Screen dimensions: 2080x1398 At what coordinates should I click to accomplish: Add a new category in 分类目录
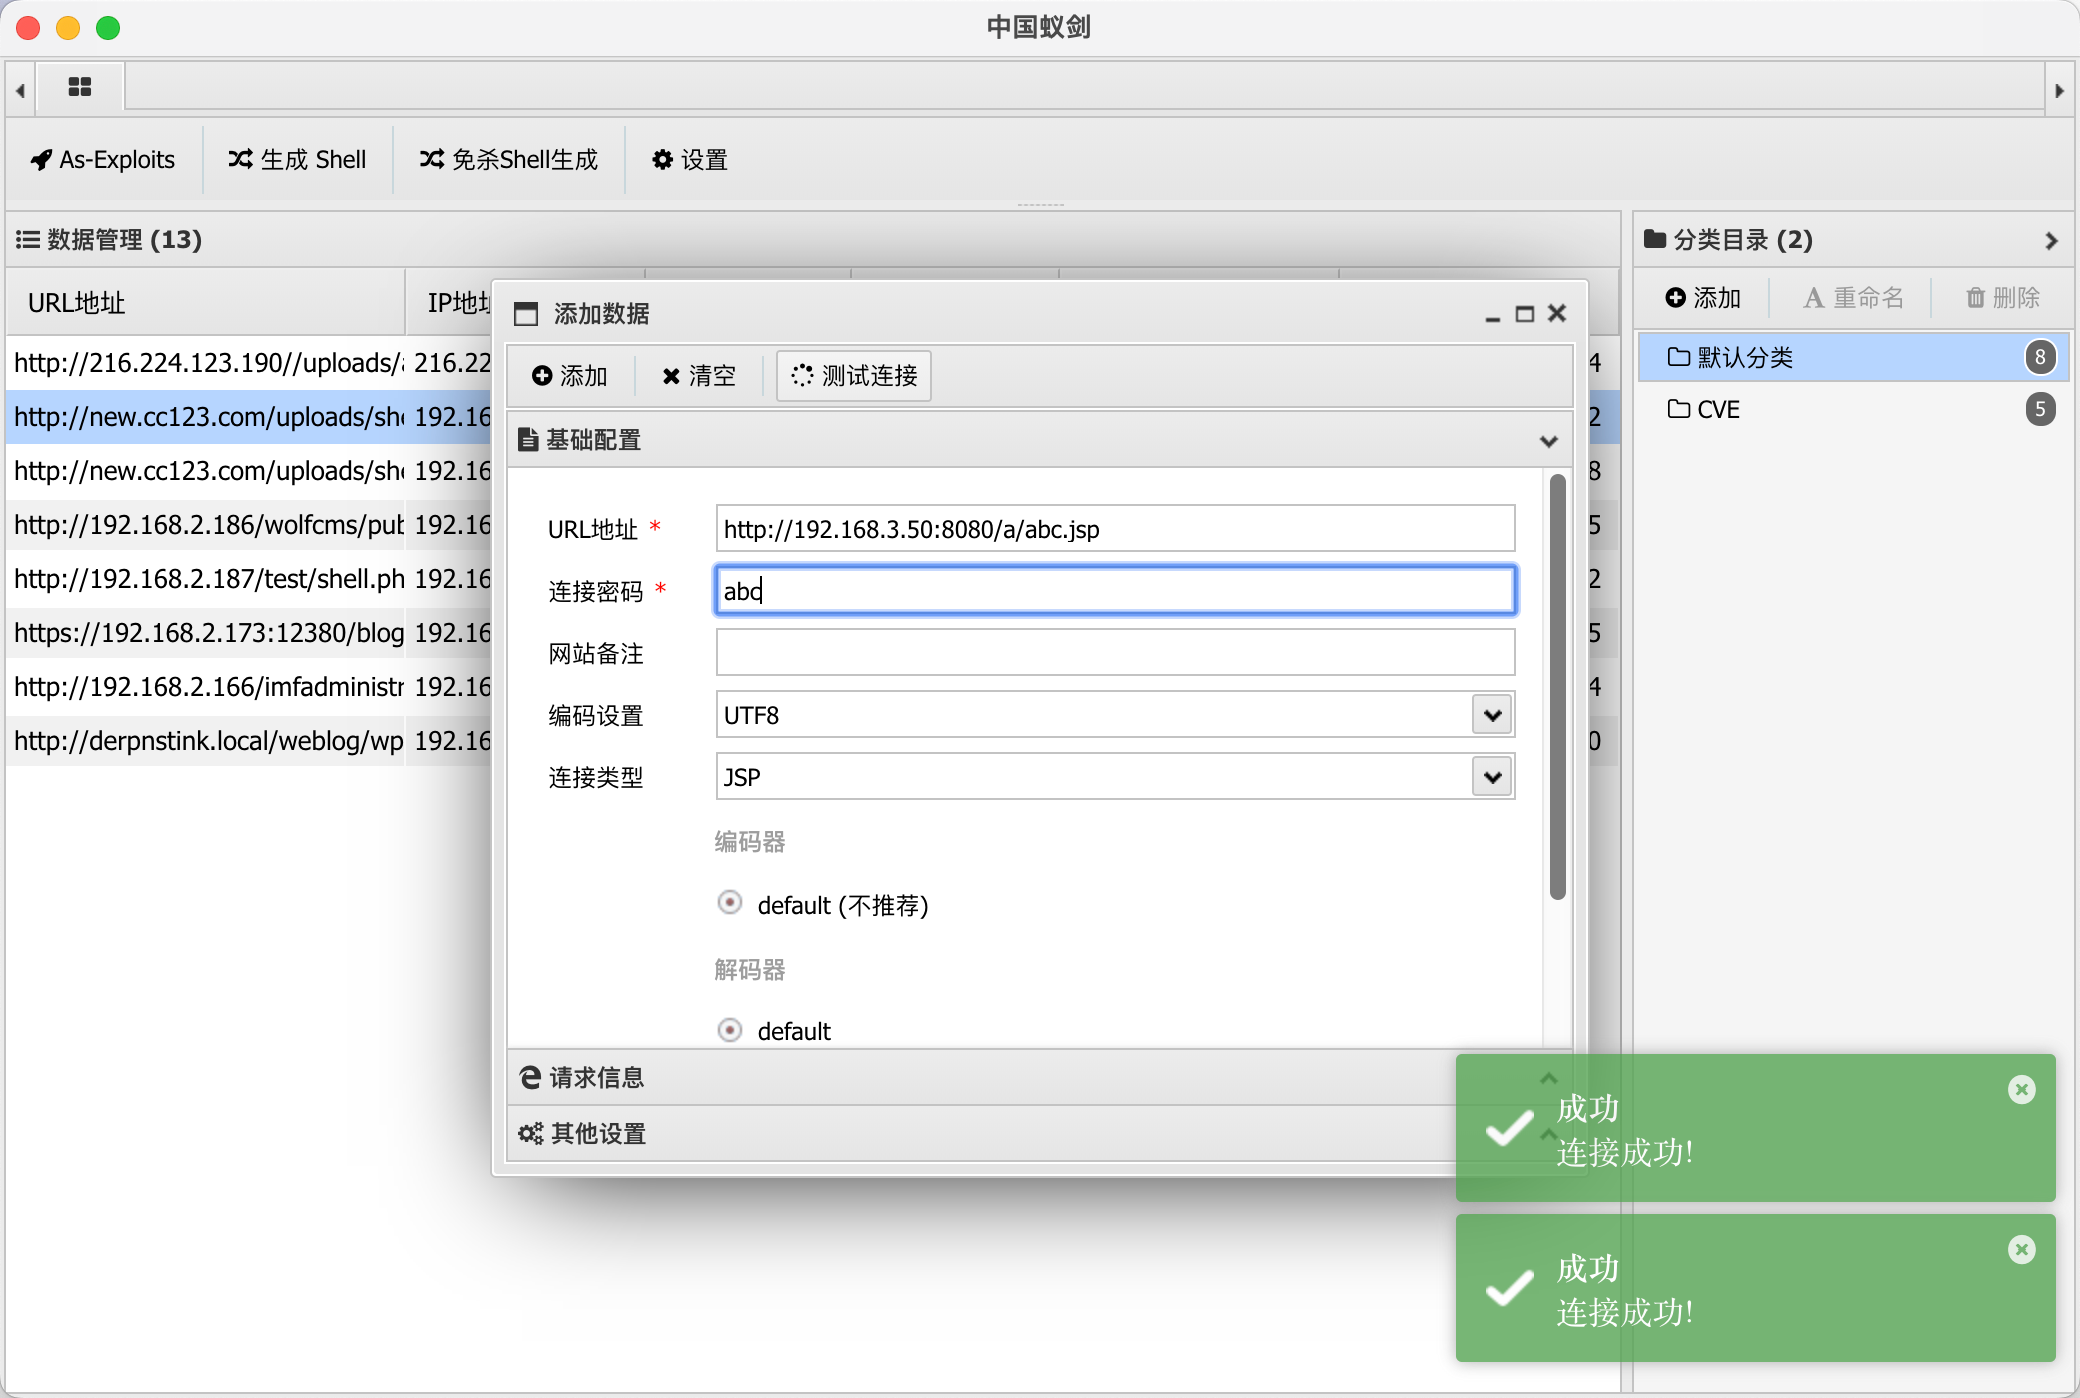[x=1703, y=298]
